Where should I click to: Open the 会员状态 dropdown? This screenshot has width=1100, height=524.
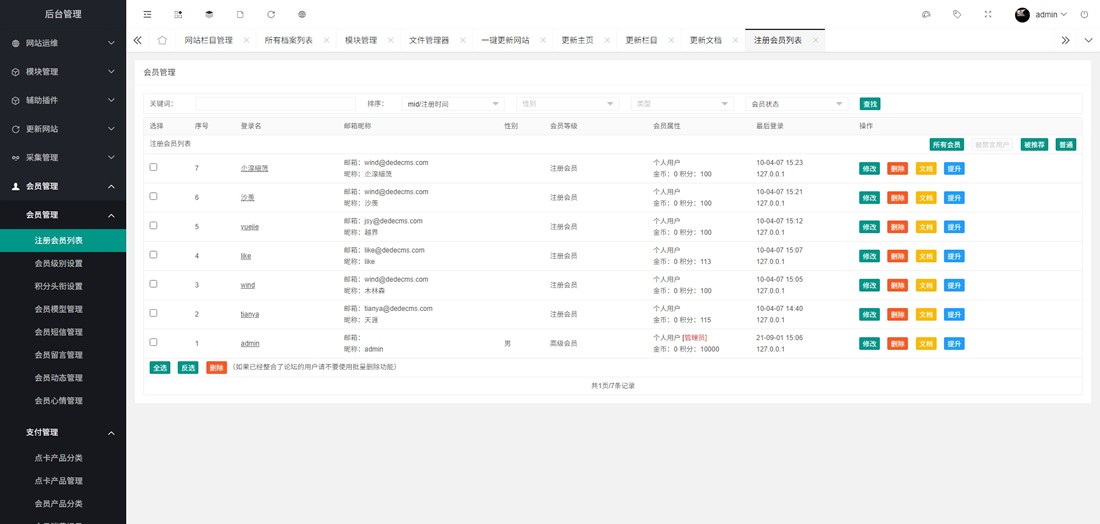pos(797,104)
